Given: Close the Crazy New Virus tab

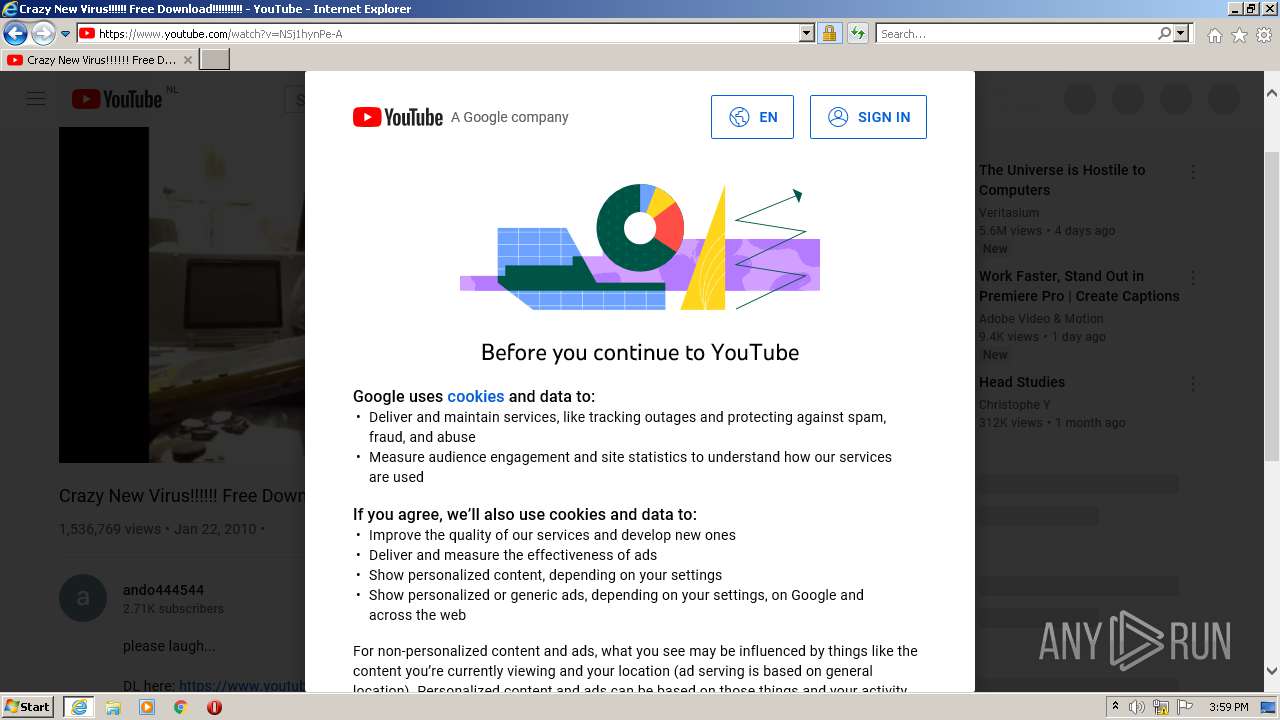Looking at the screenshot, I should click(188, 60).
